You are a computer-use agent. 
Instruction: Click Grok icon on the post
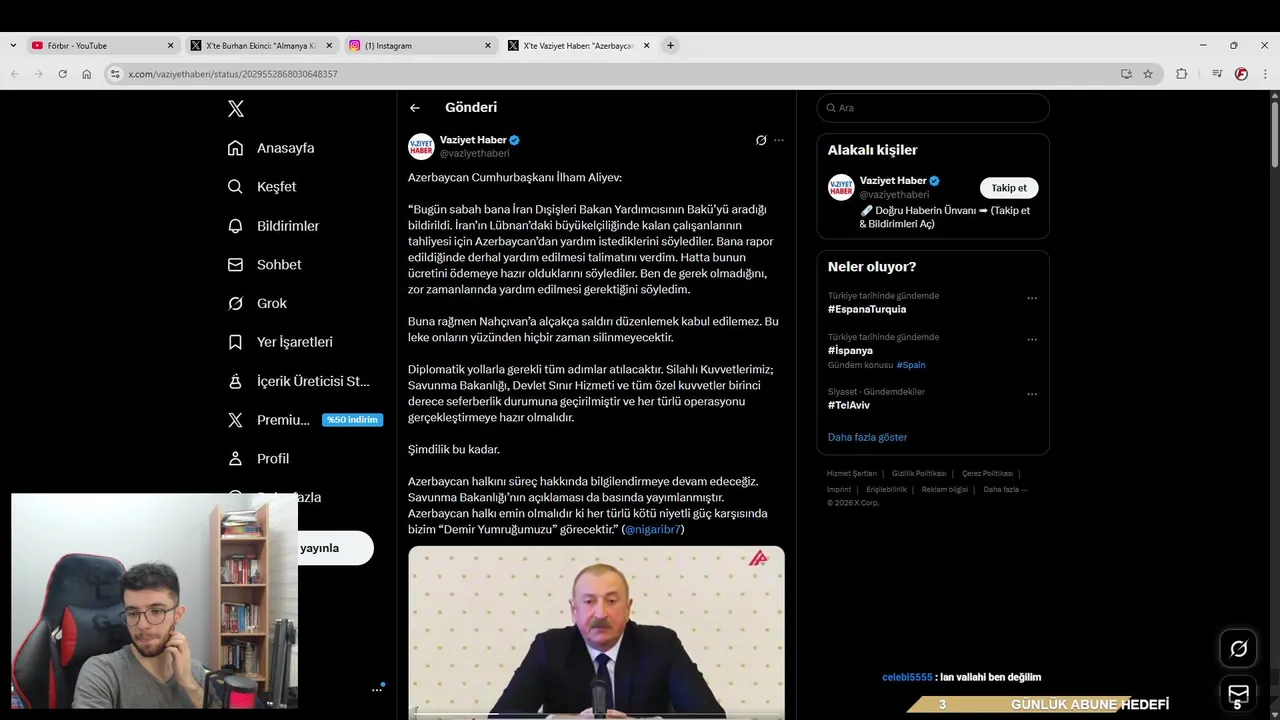[761, 140]
